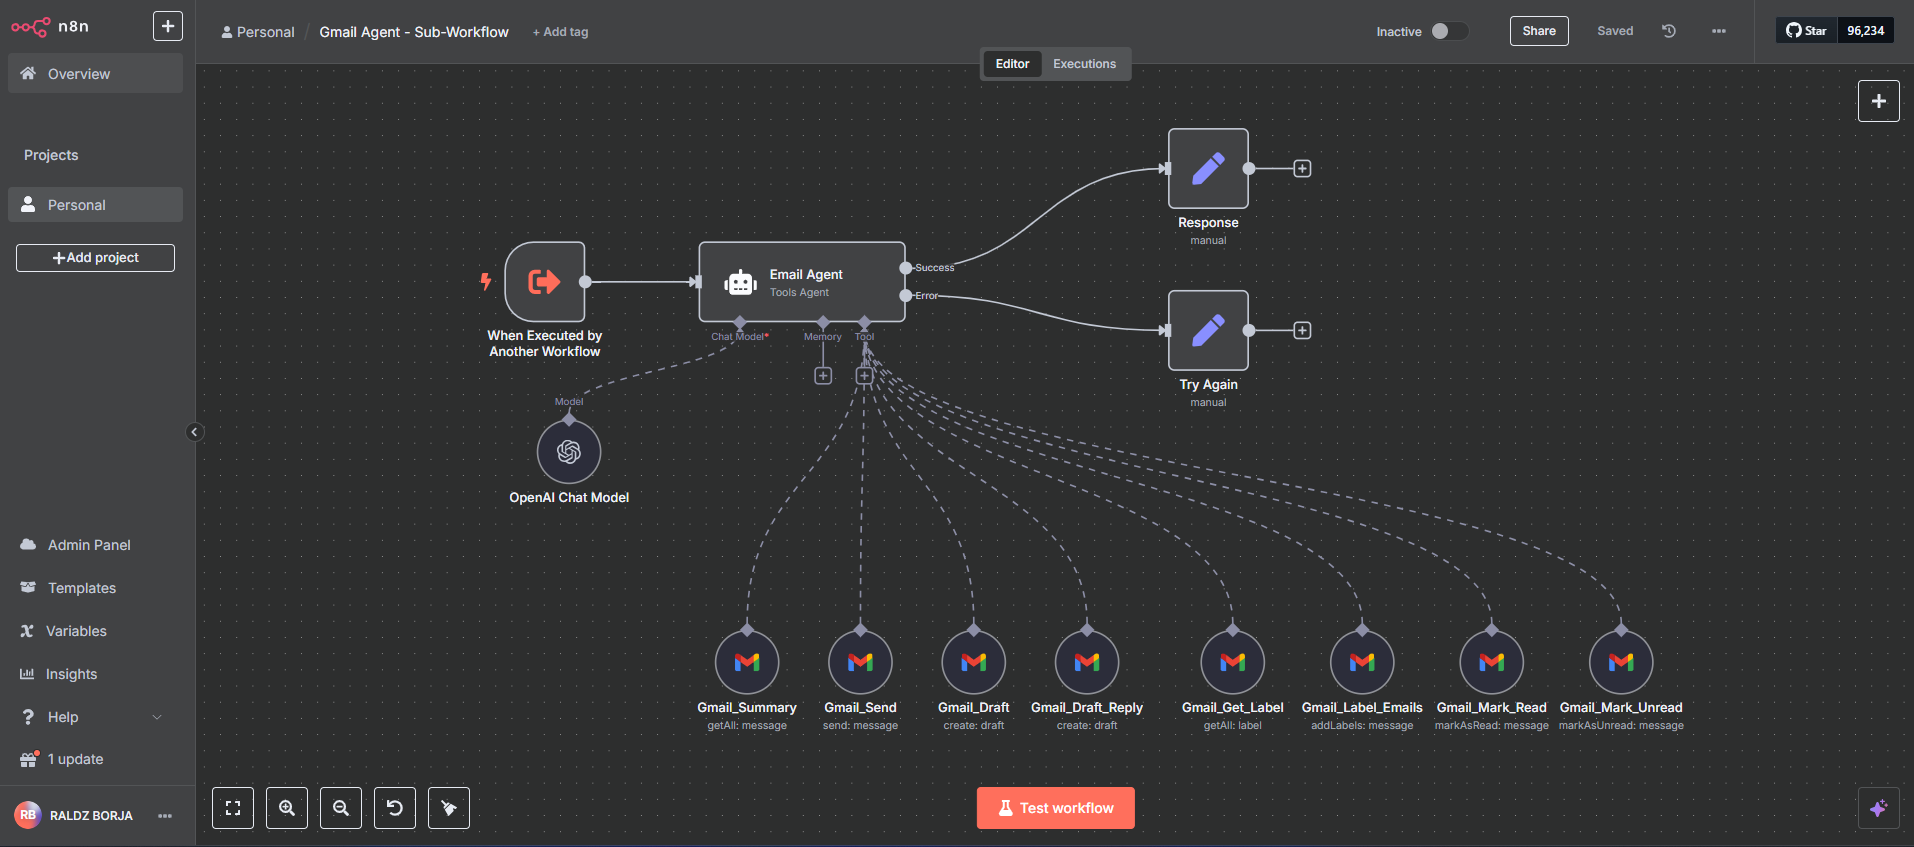Switch to the Executions tab

click(x=1084, y=64)
